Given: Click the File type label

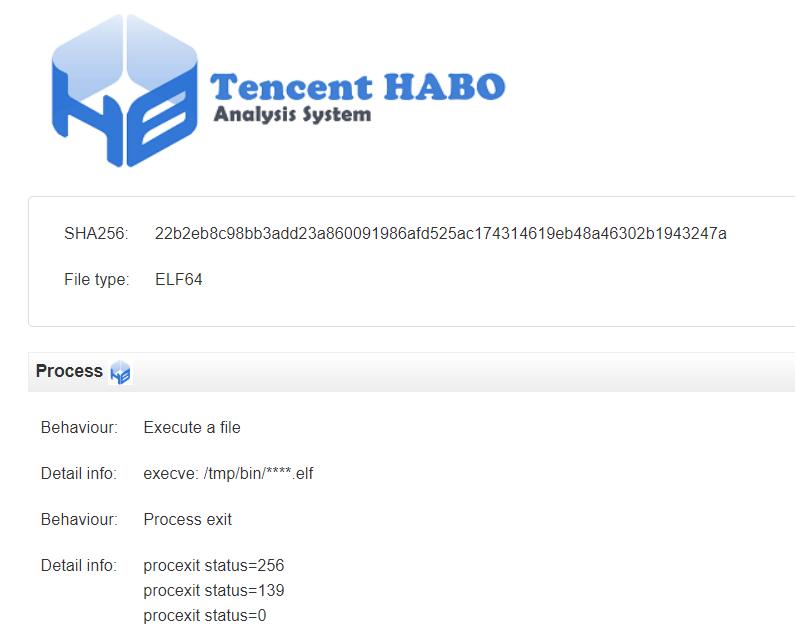Looking at the screenshot, I should tap(97, 279).
